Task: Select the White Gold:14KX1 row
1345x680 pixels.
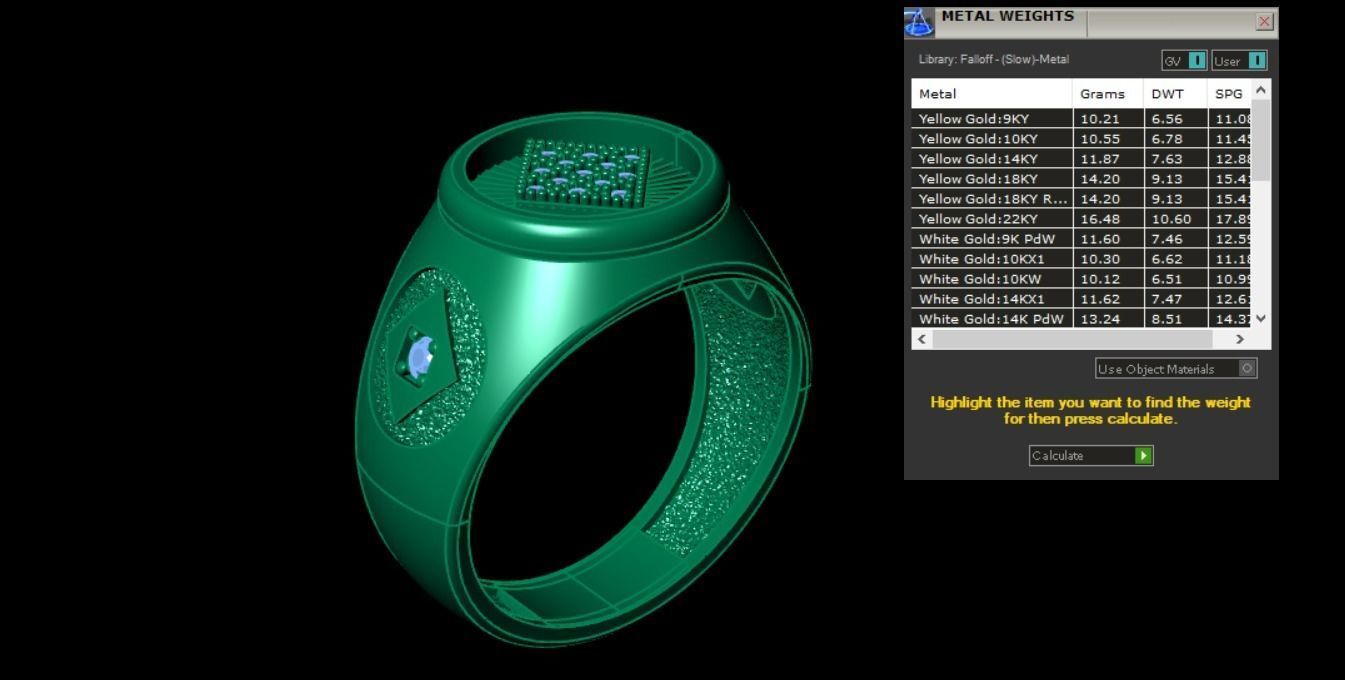Action: [1081, 299]
